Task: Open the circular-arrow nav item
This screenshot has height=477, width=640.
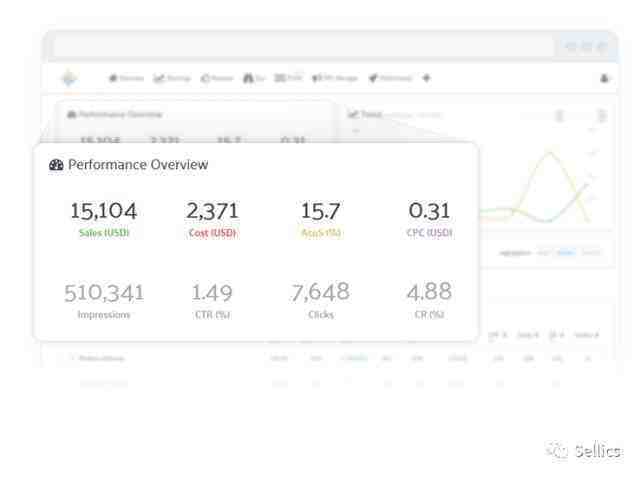Action: pos(217,78)
